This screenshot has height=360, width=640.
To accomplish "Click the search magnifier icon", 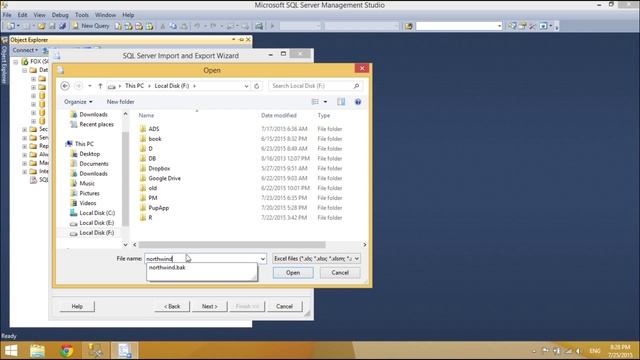I will (356, 86).
